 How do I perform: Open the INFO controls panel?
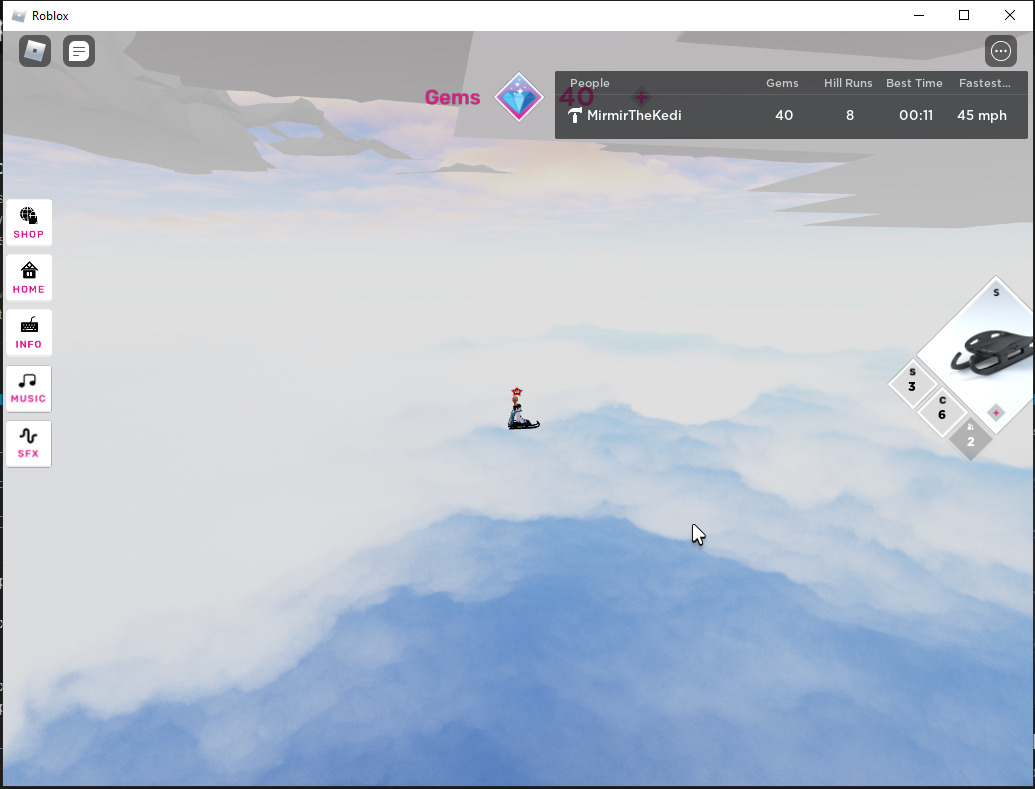pos(29,333)
